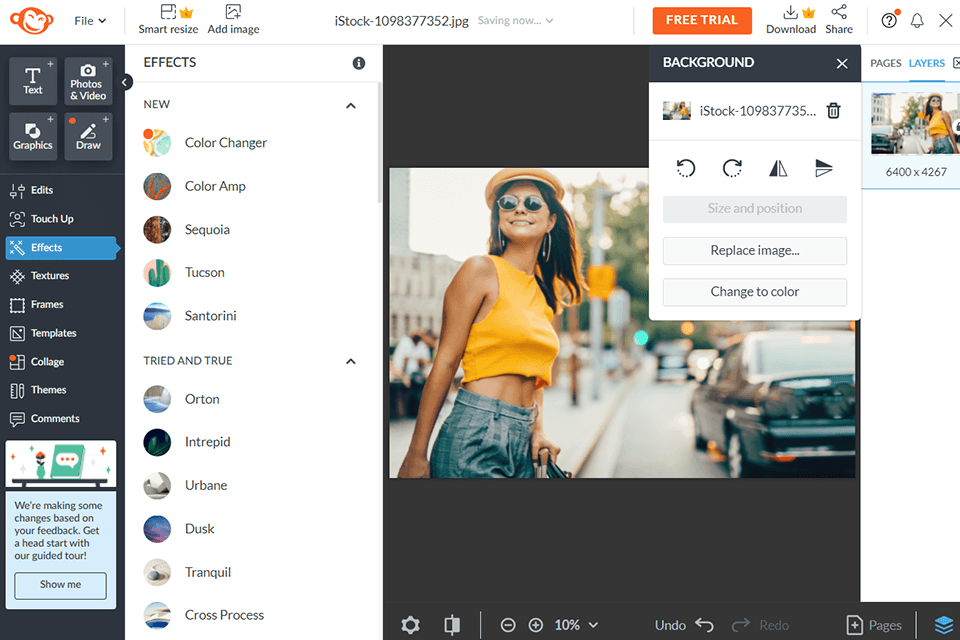Open the zoom percentage dropdown
The width and height of the screenshot is (960, 640).
(x=576, y=625)
